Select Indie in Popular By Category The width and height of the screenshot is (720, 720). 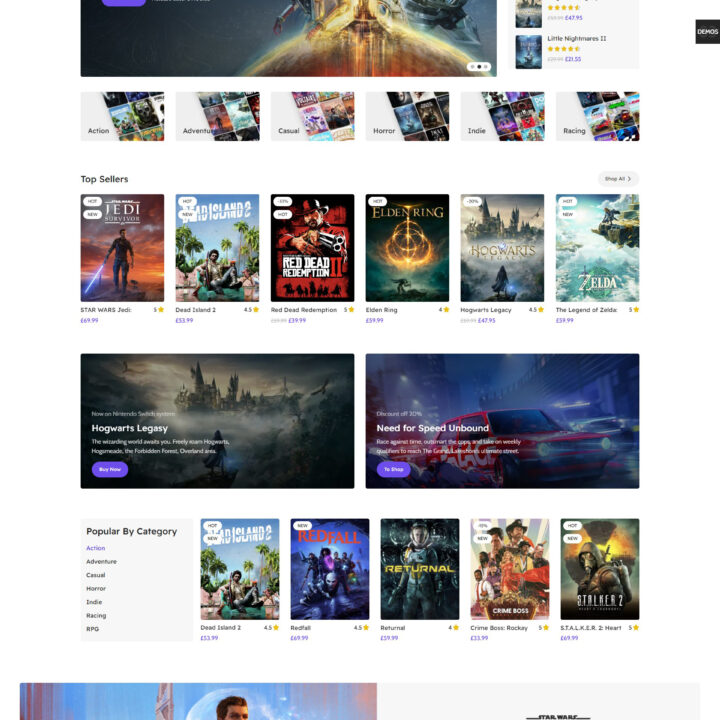tap(94, 602)
